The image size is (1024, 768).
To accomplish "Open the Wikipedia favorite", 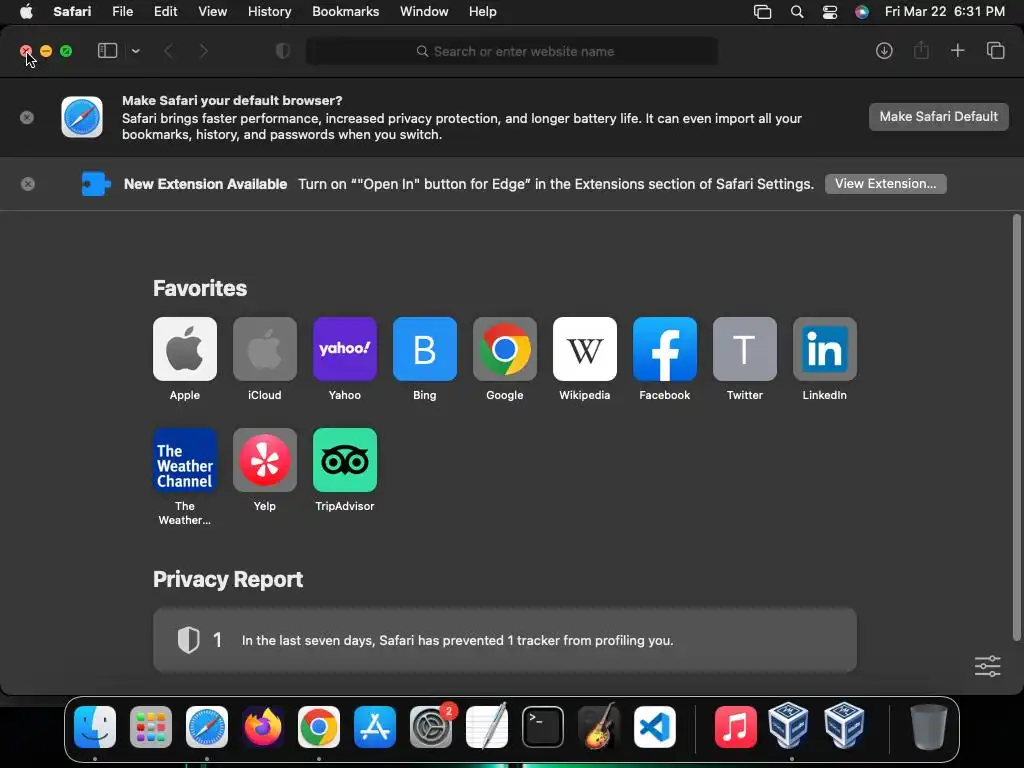I will pyautogui.click(x=584, y=349).
